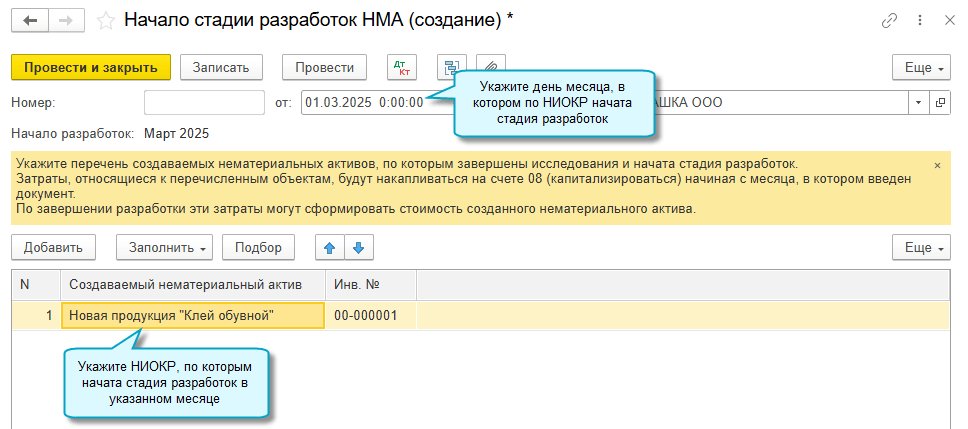Open document structure icon next to ДтКт
968x429 pixels.
[452, 67]
